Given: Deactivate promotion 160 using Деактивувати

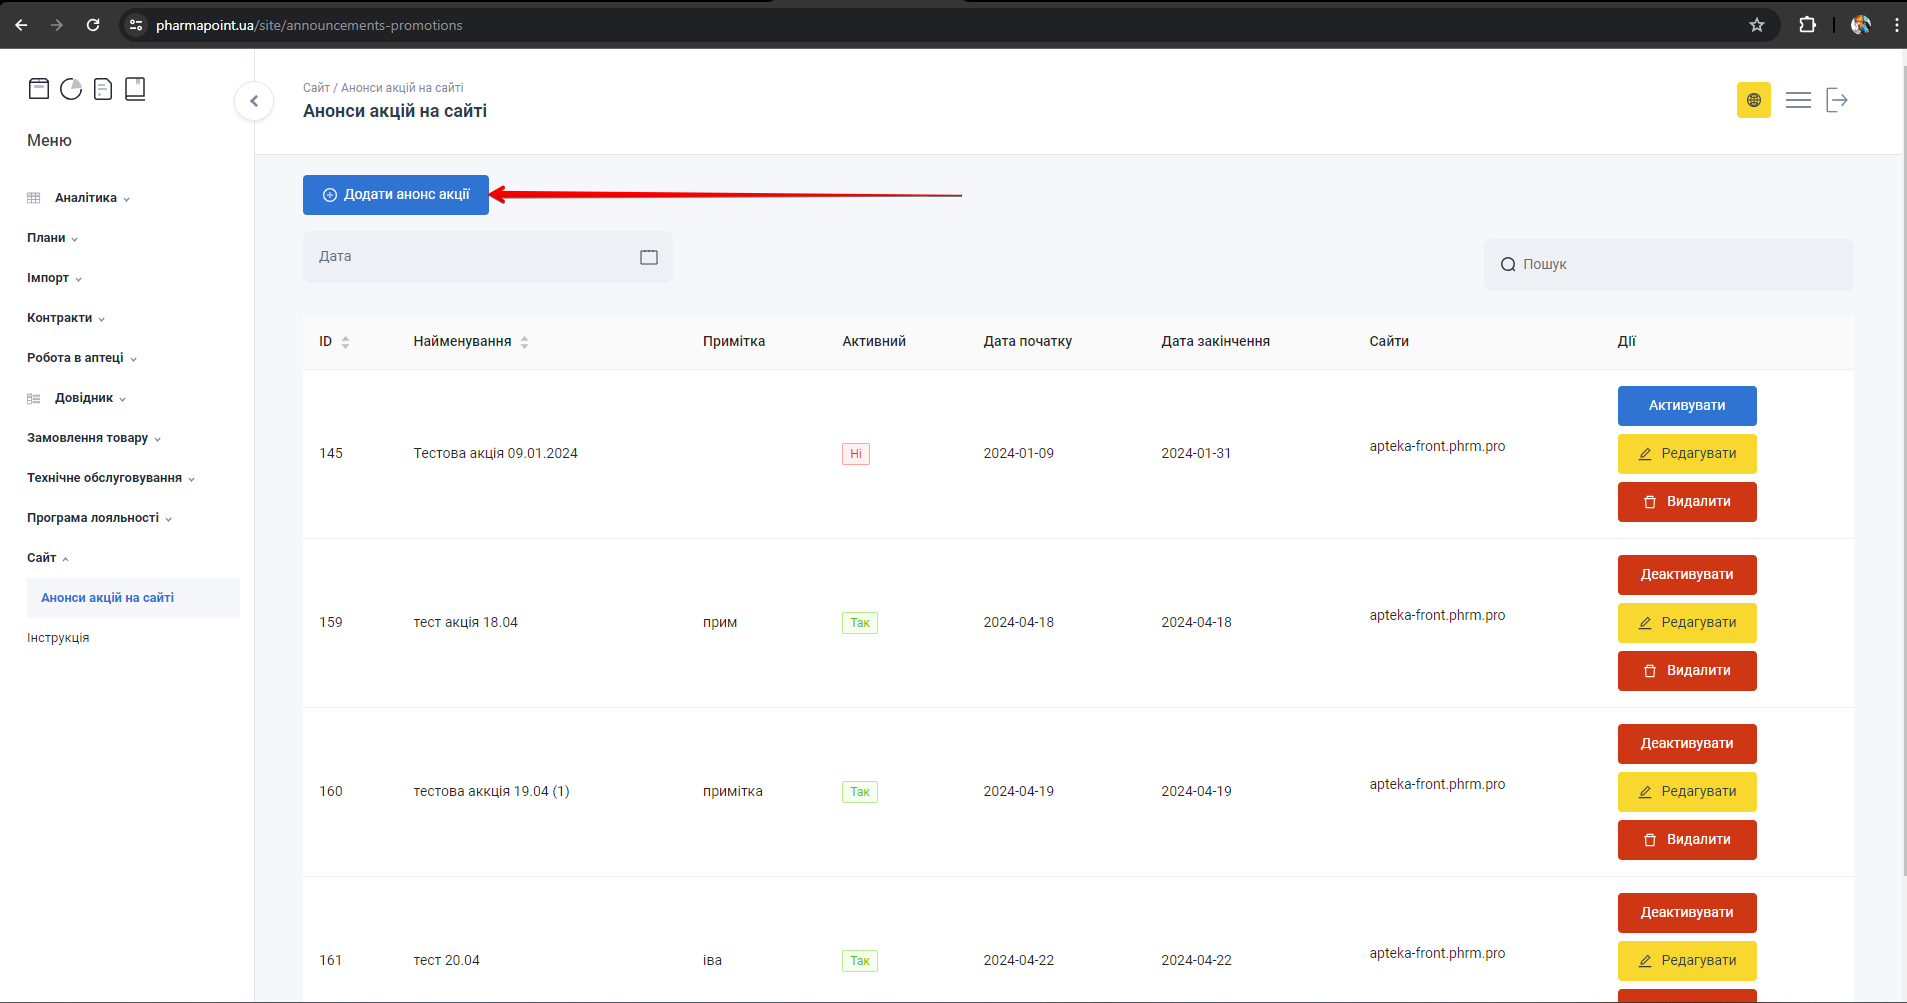Looking at the screenshot, I should pos(1686,744).
